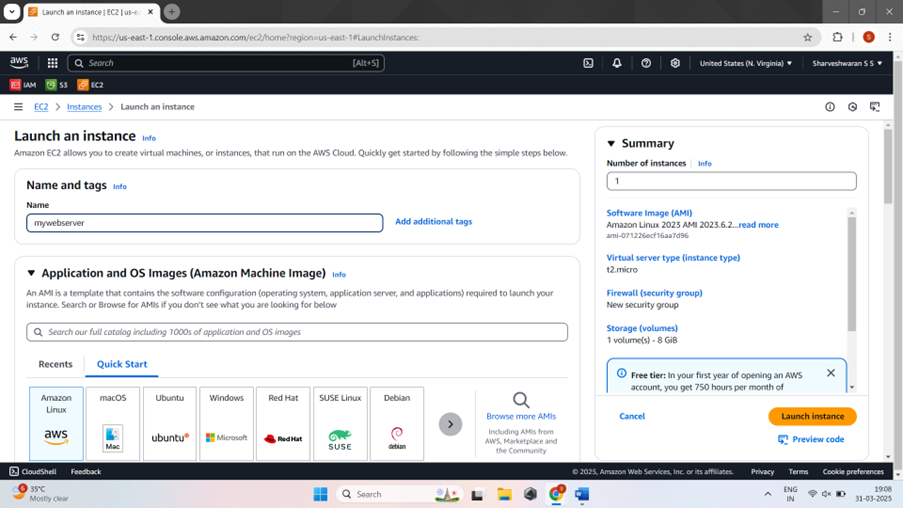The height and width of the screenshot is (508, 903).
Task: Open the EC2 favorite shortcut
Action: tap(90, 85)
